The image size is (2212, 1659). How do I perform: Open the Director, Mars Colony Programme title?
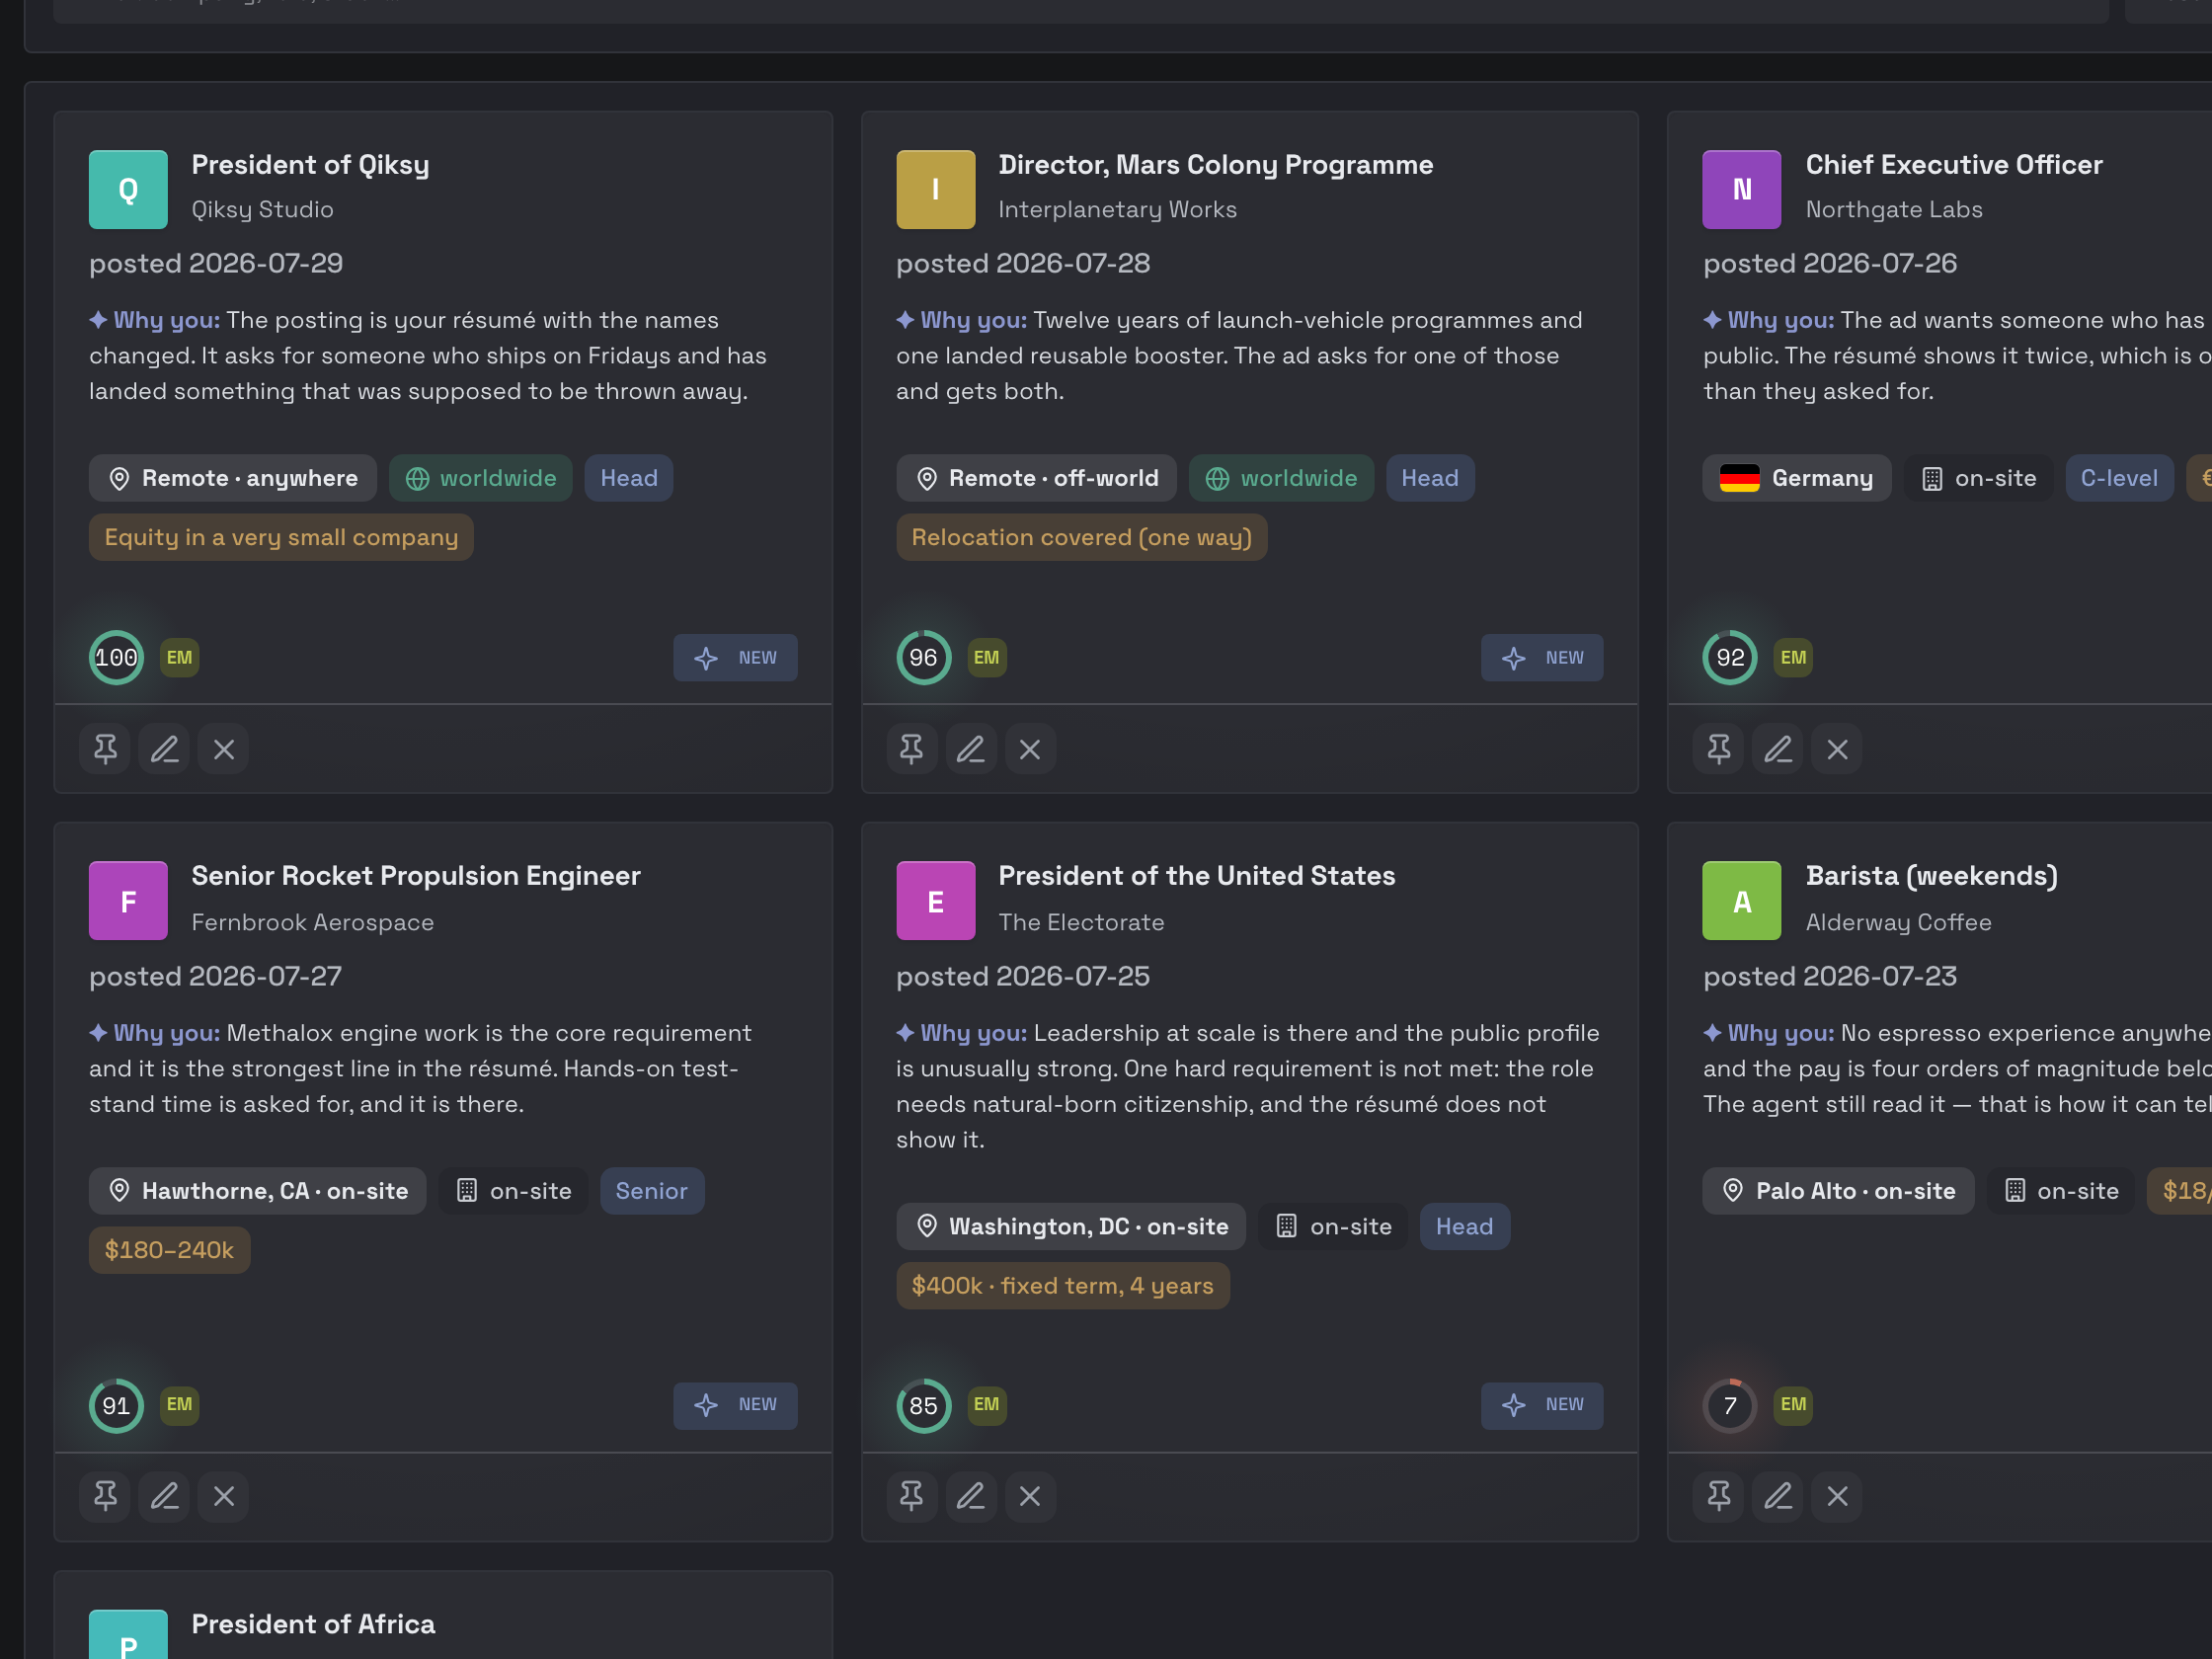(1215, 165)
